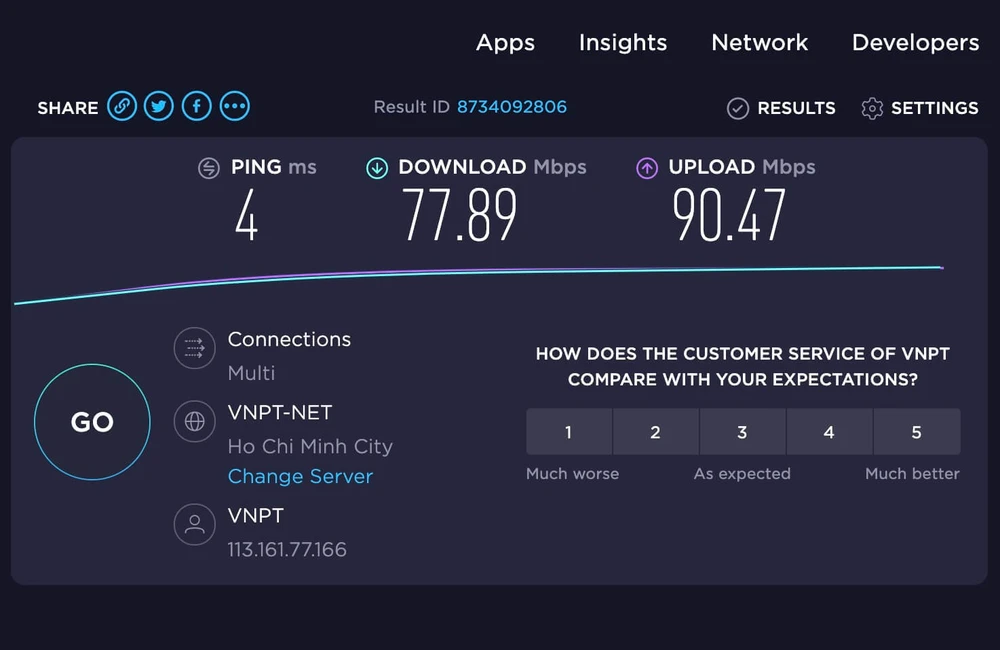1000x650 pixels.
Task: Click the Connections multi icon
Action: (194, 348)
